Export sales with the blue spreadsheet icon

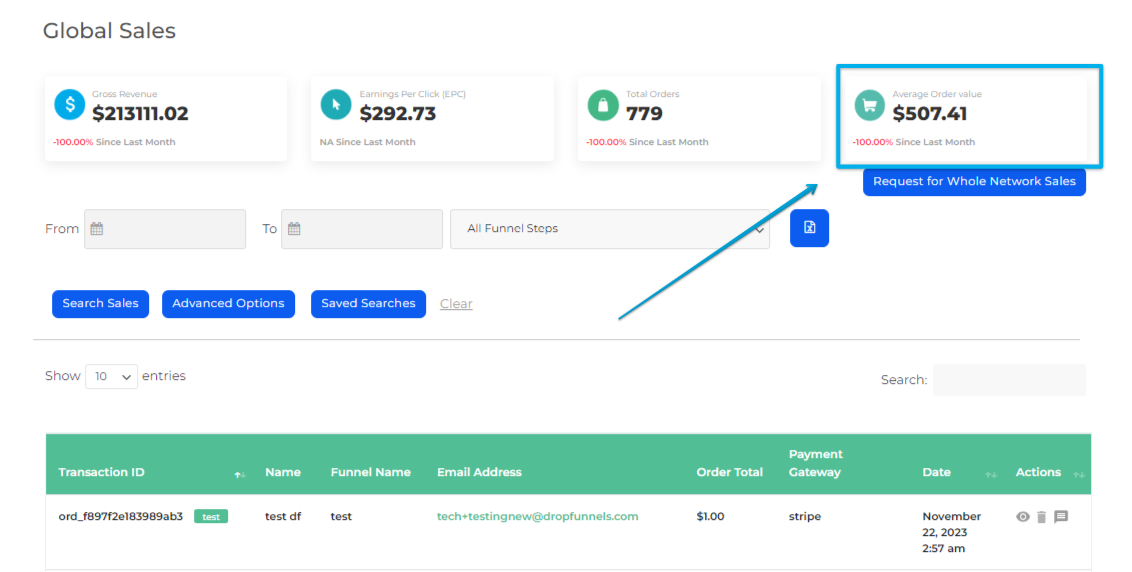click(809, 228)
